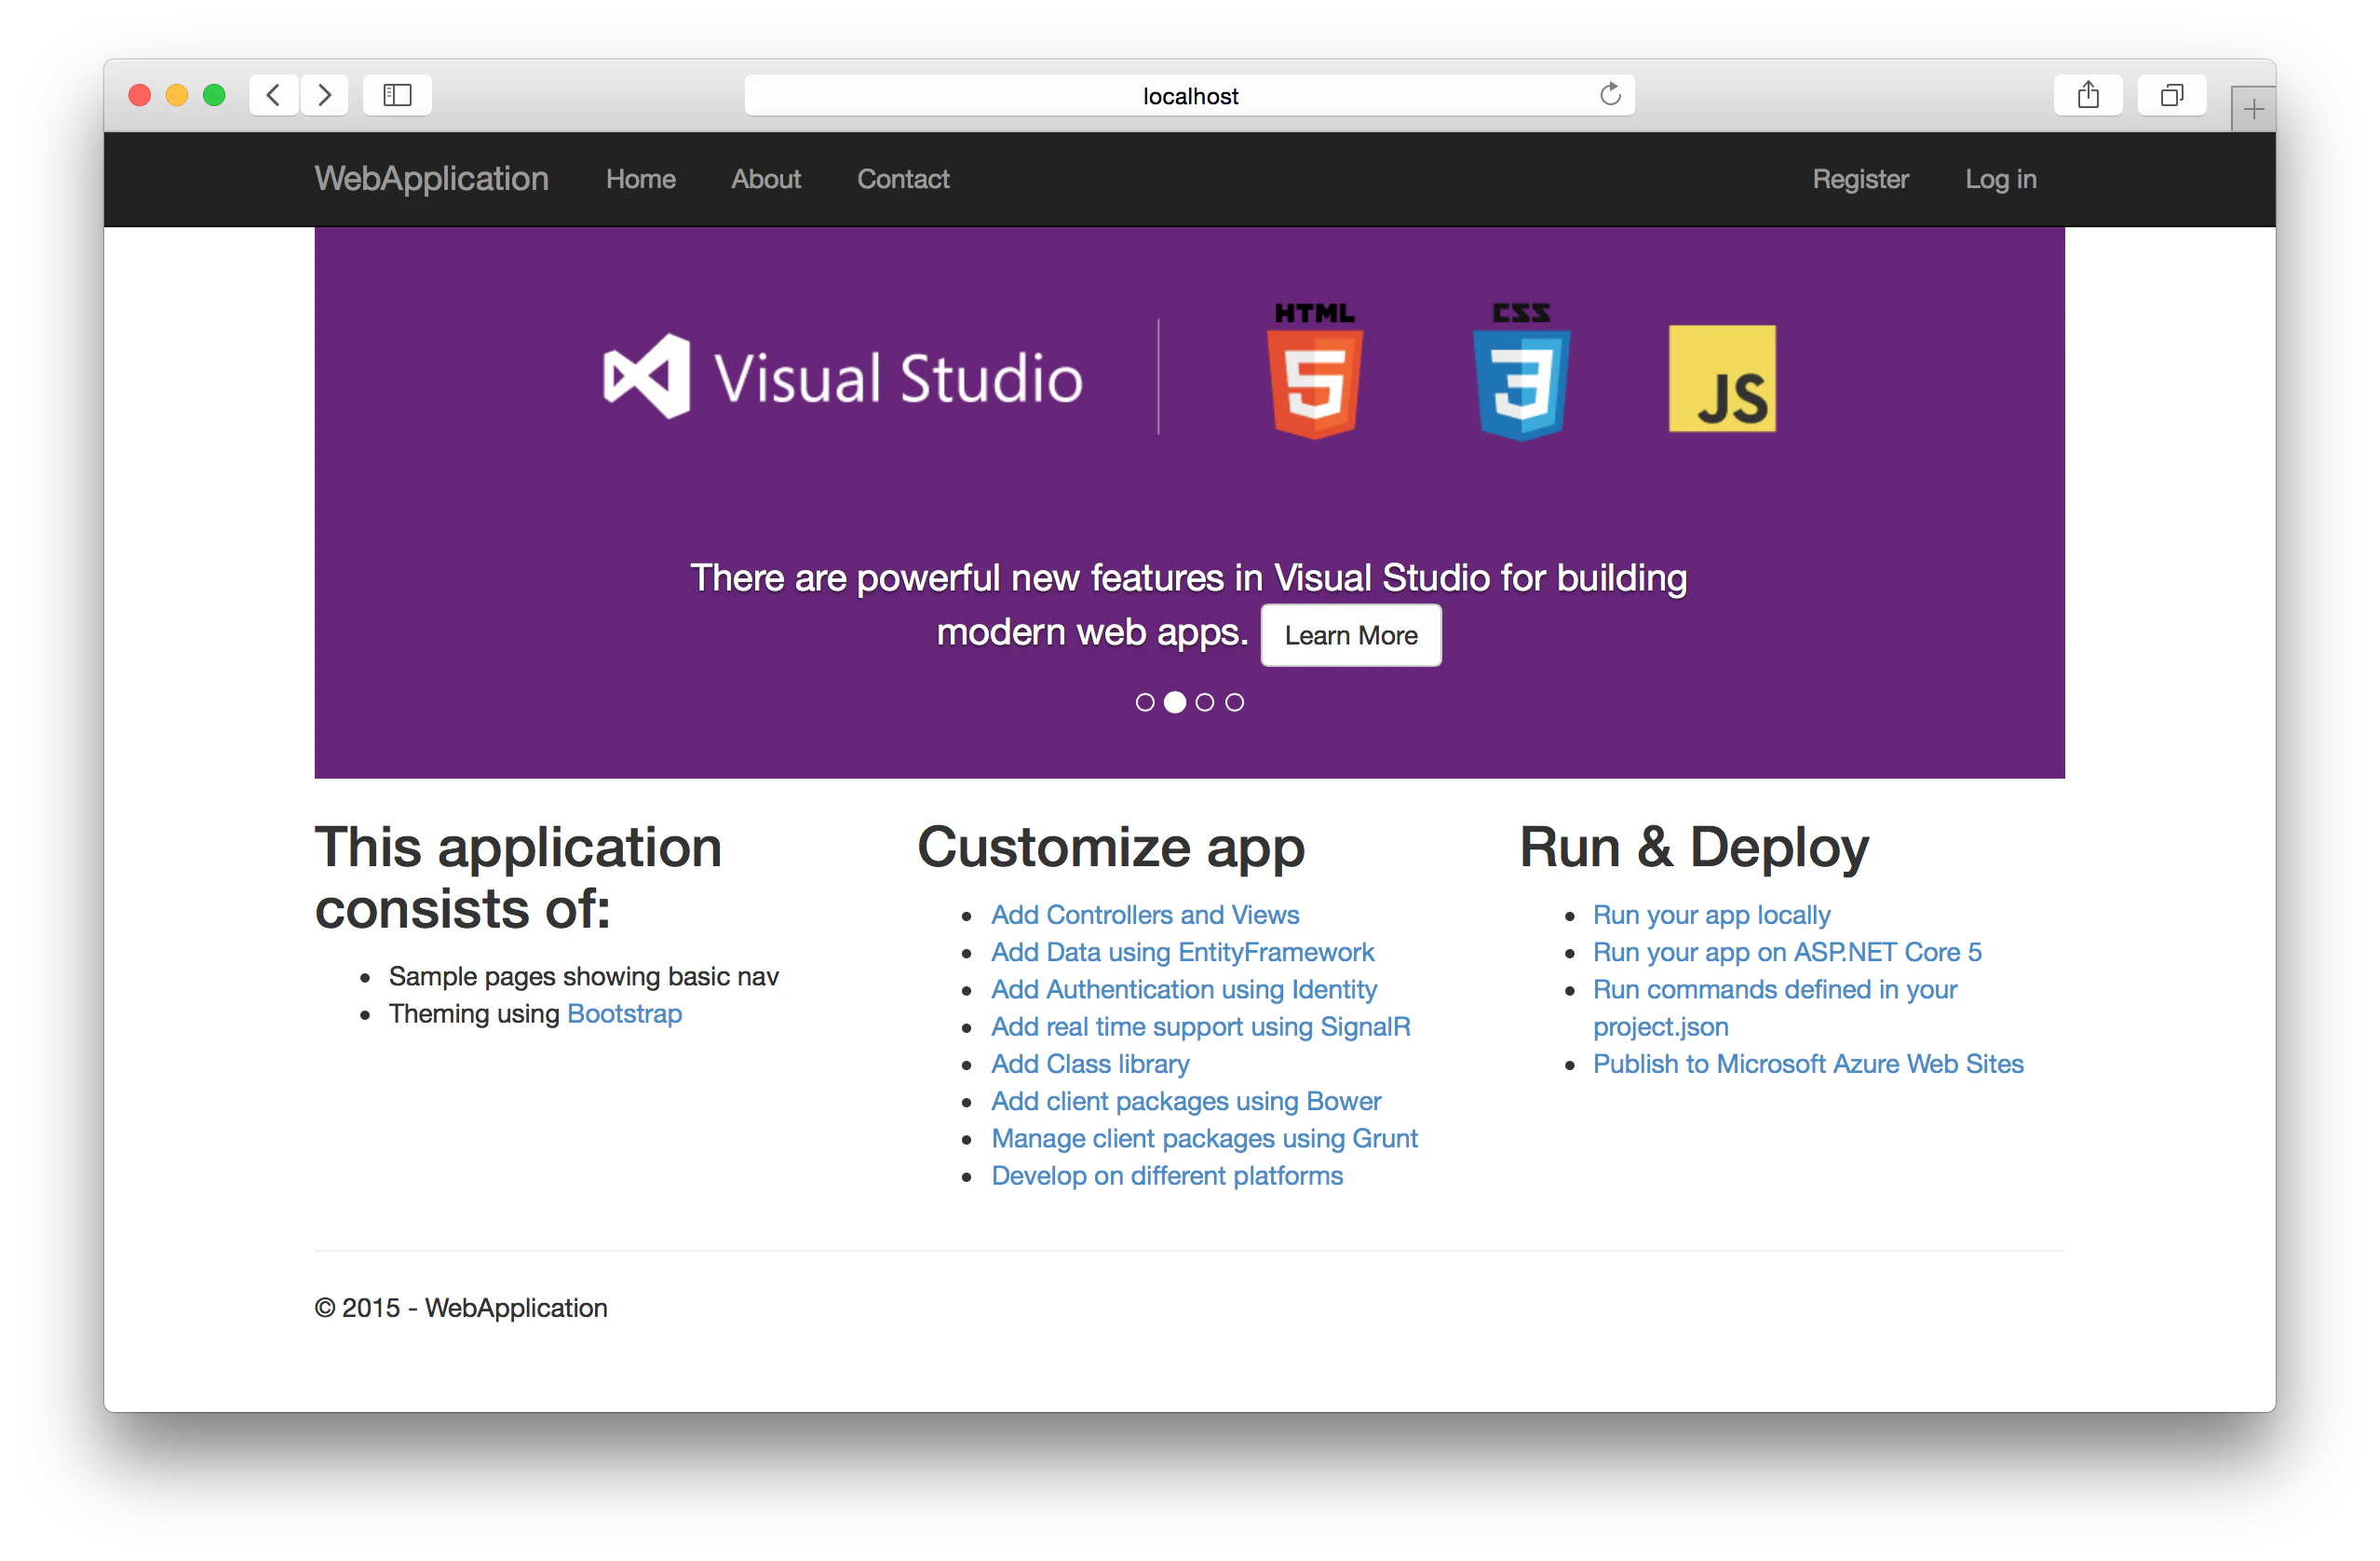Click the © 2015 - WebApplication footer text

(461, 1307)
